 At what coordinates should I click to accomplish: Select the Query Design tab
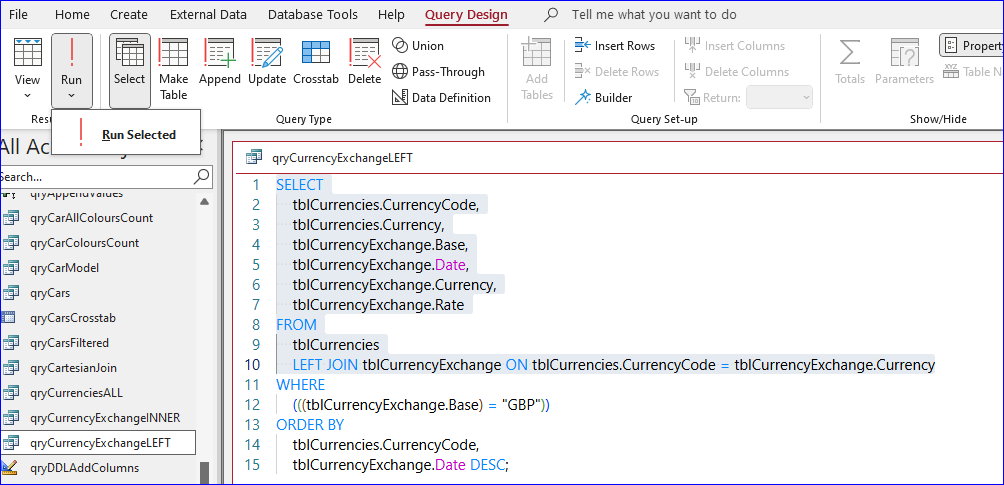467,14
